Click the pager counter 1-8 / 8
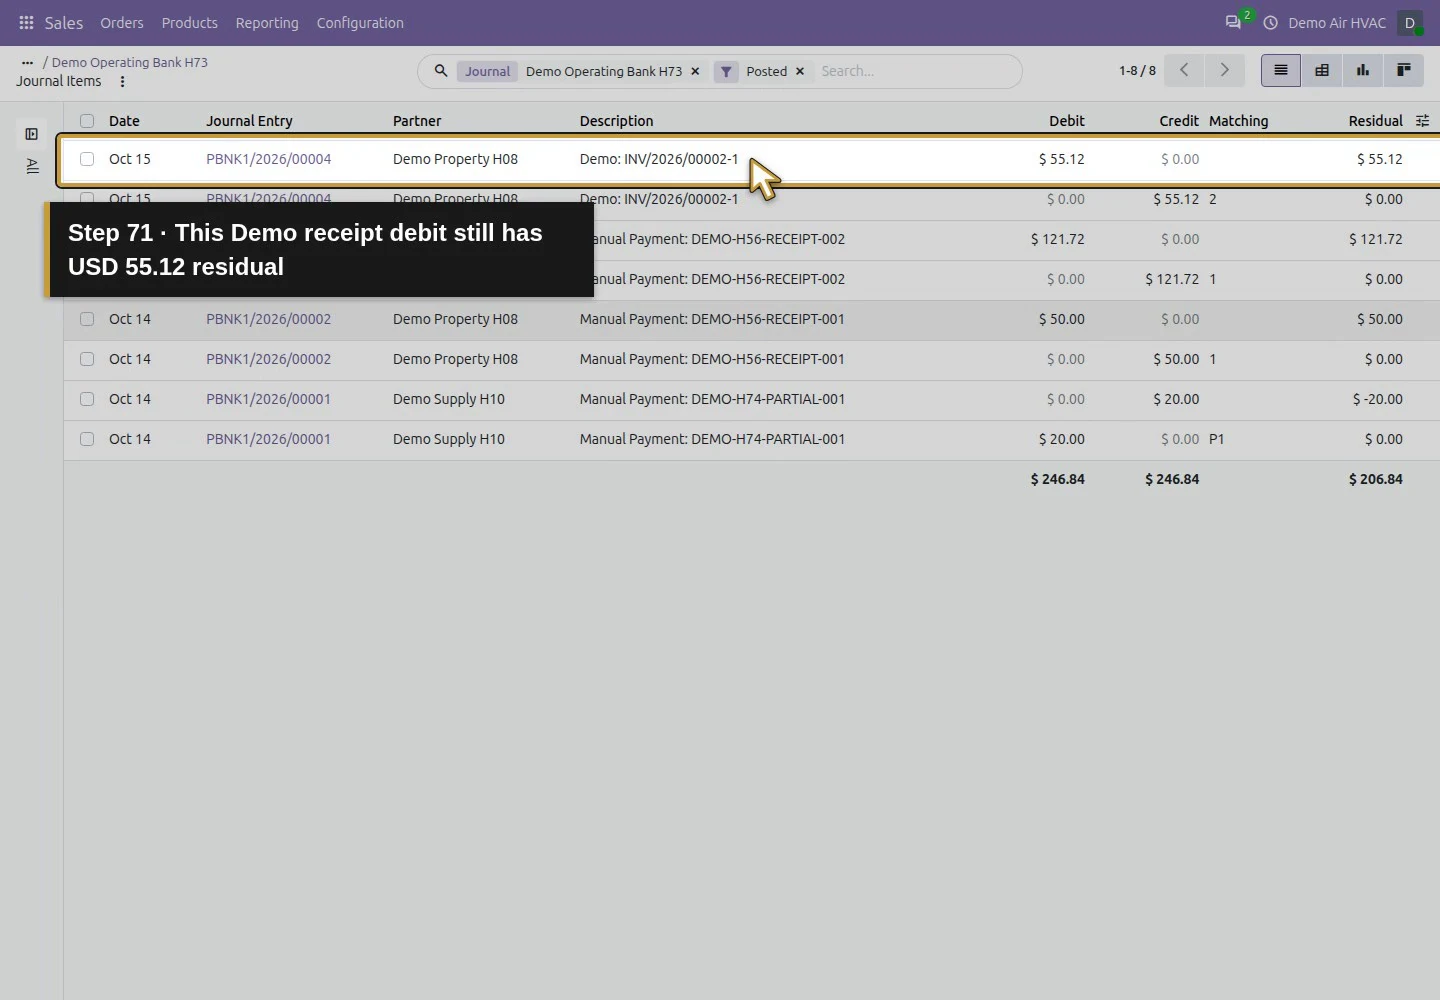 pos(1137,70)
